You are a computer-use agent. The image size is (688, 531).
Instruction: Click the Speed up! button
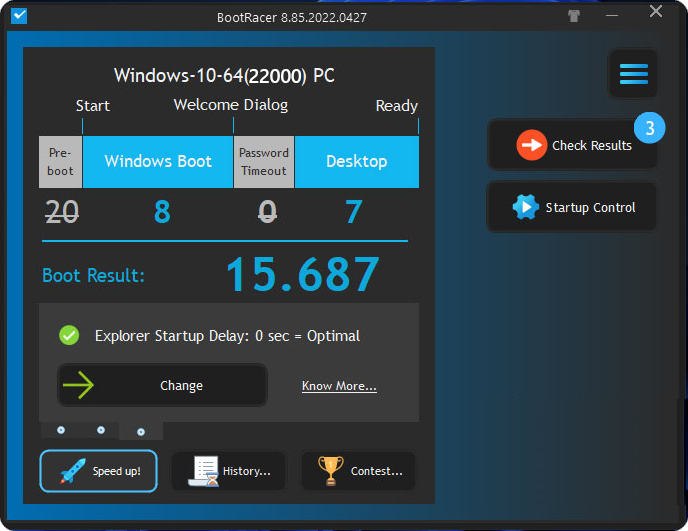98,471
